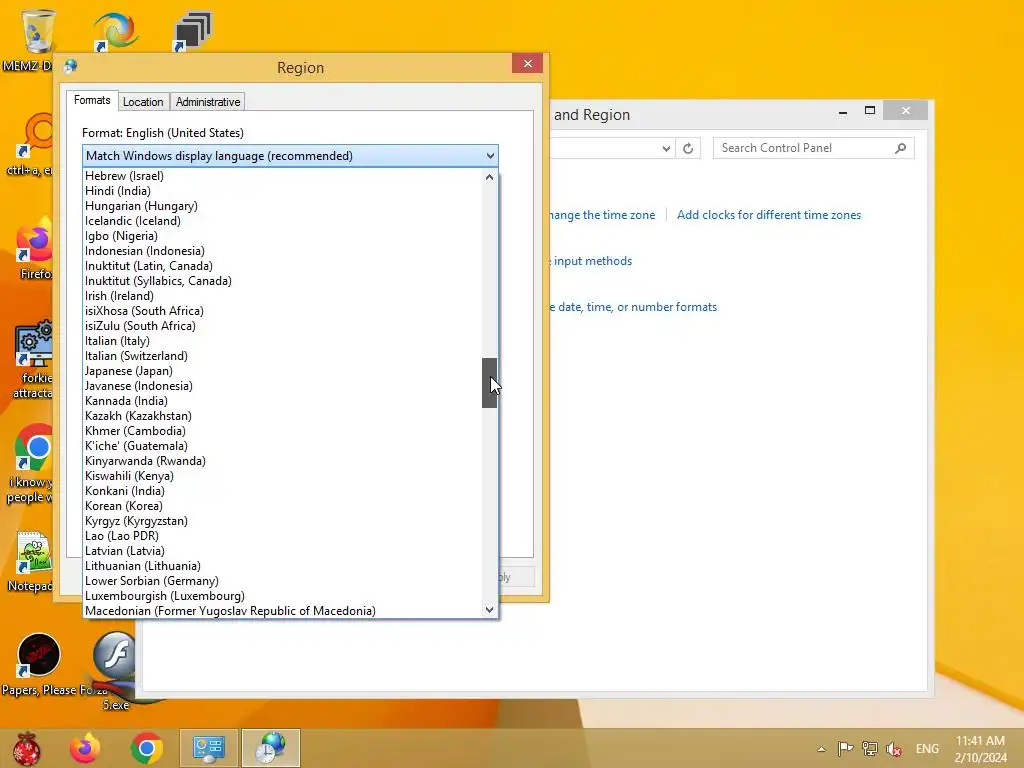Switch to Region clock-globe taskbar button
This screenshot has height=768, width=1024.
pos(271,748)
